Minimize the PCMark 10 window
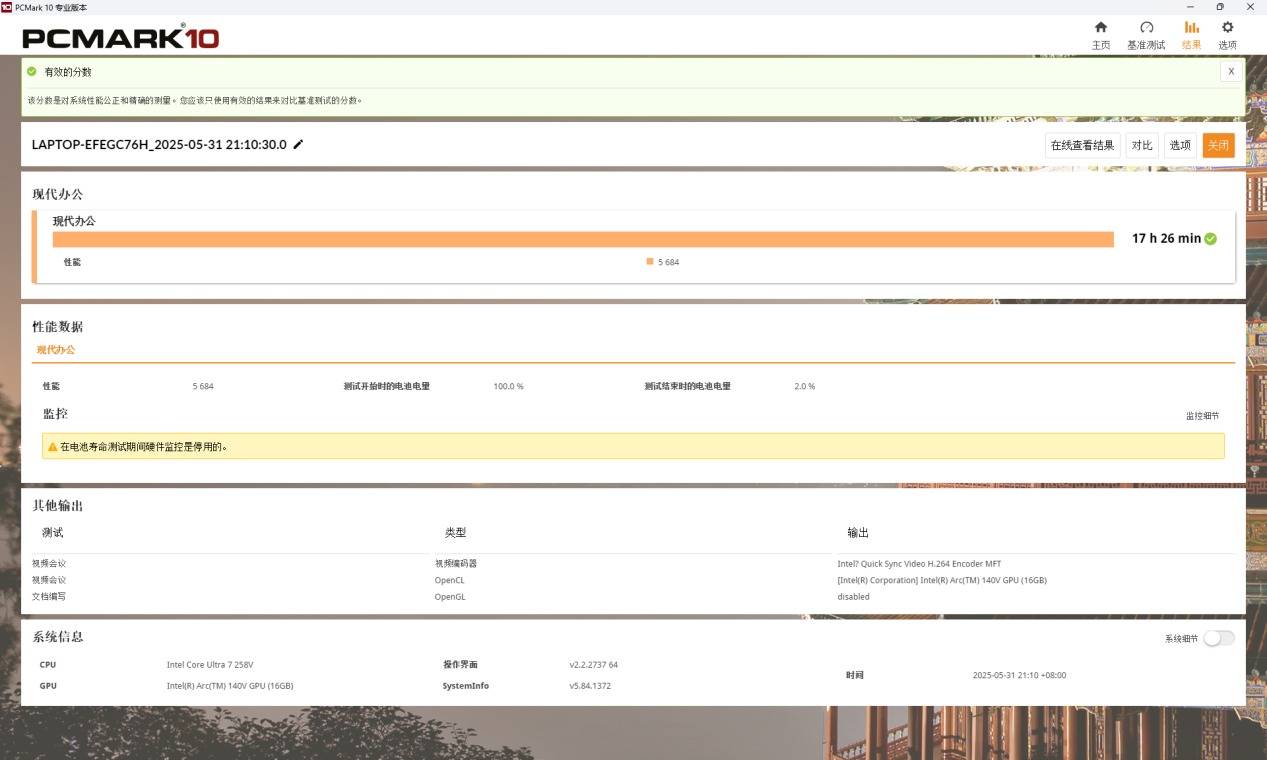This screenshot has width=1267, height=760. click(x=1190, y=7)
